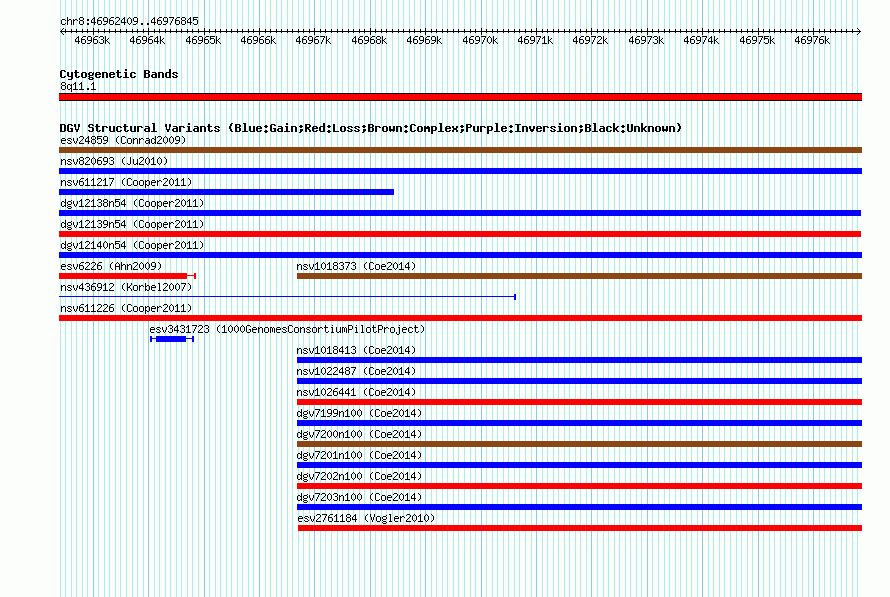Open esv3431723 (1000GenomesConsortiumPilotProject) label
The width and height of the screenshot is (890, 597).
pyautogui.click(x=287, y=329)
